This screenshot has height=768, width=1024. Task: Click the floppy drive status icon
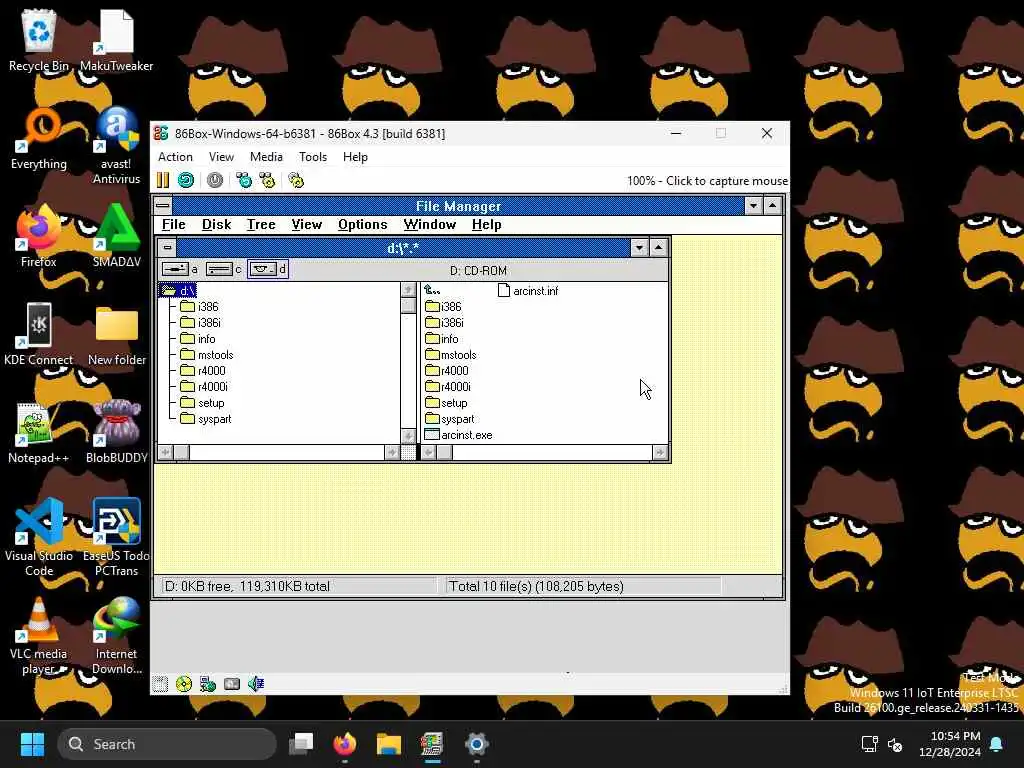tap(160, 684)
